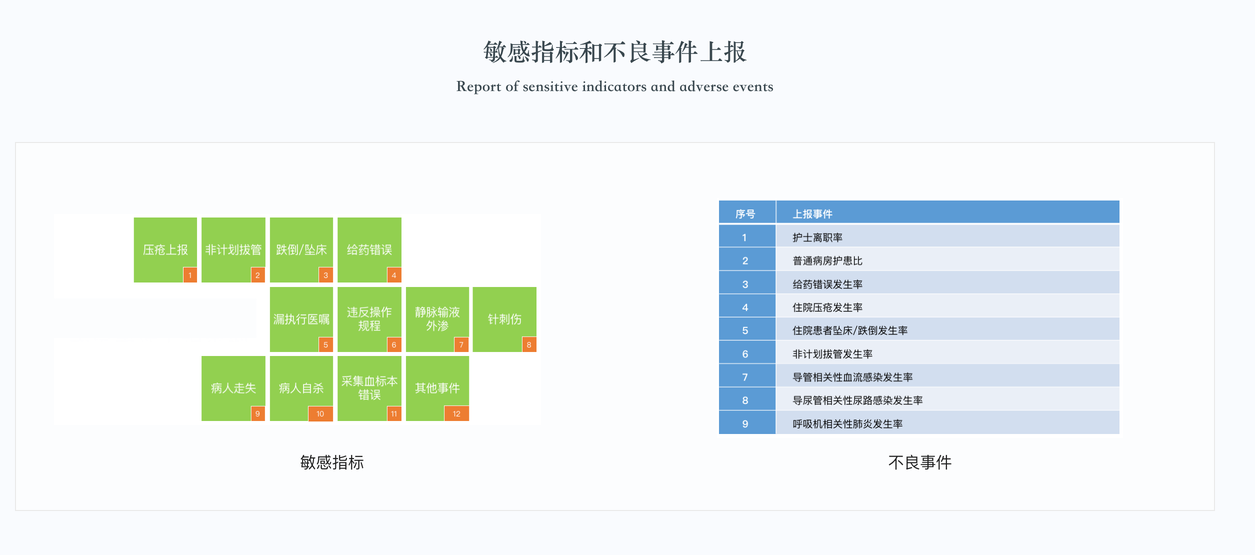The image size is (1255, 555).
Task: Select the 采集血标本错误 tile
Action: 369,388
